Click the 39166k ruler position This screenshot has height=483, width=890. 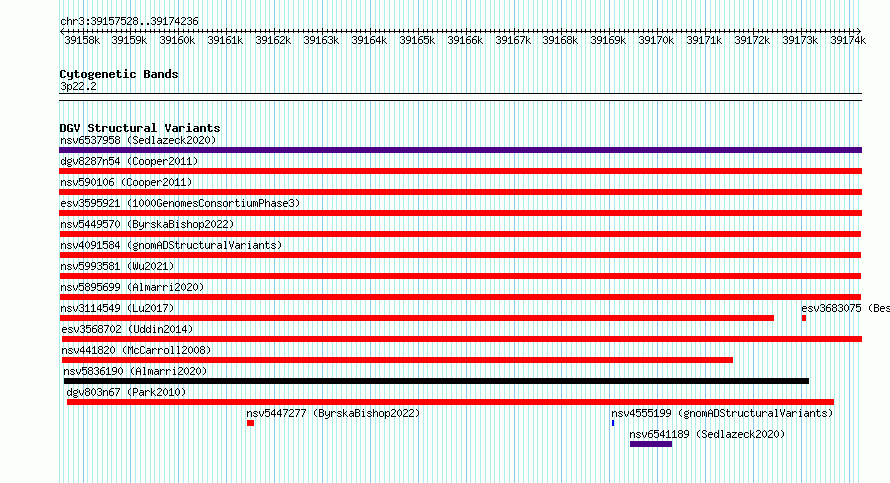point(465,40)
